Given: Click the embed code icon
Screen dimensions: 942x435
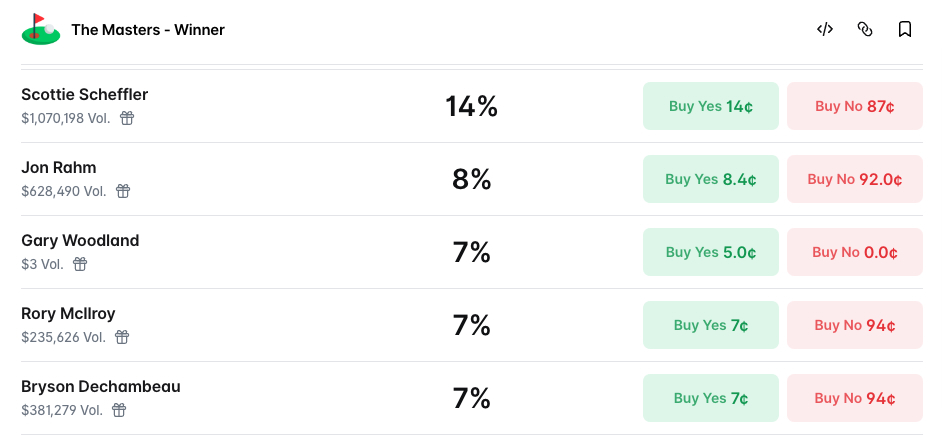Looking at the screenshot, I should 825,29.
